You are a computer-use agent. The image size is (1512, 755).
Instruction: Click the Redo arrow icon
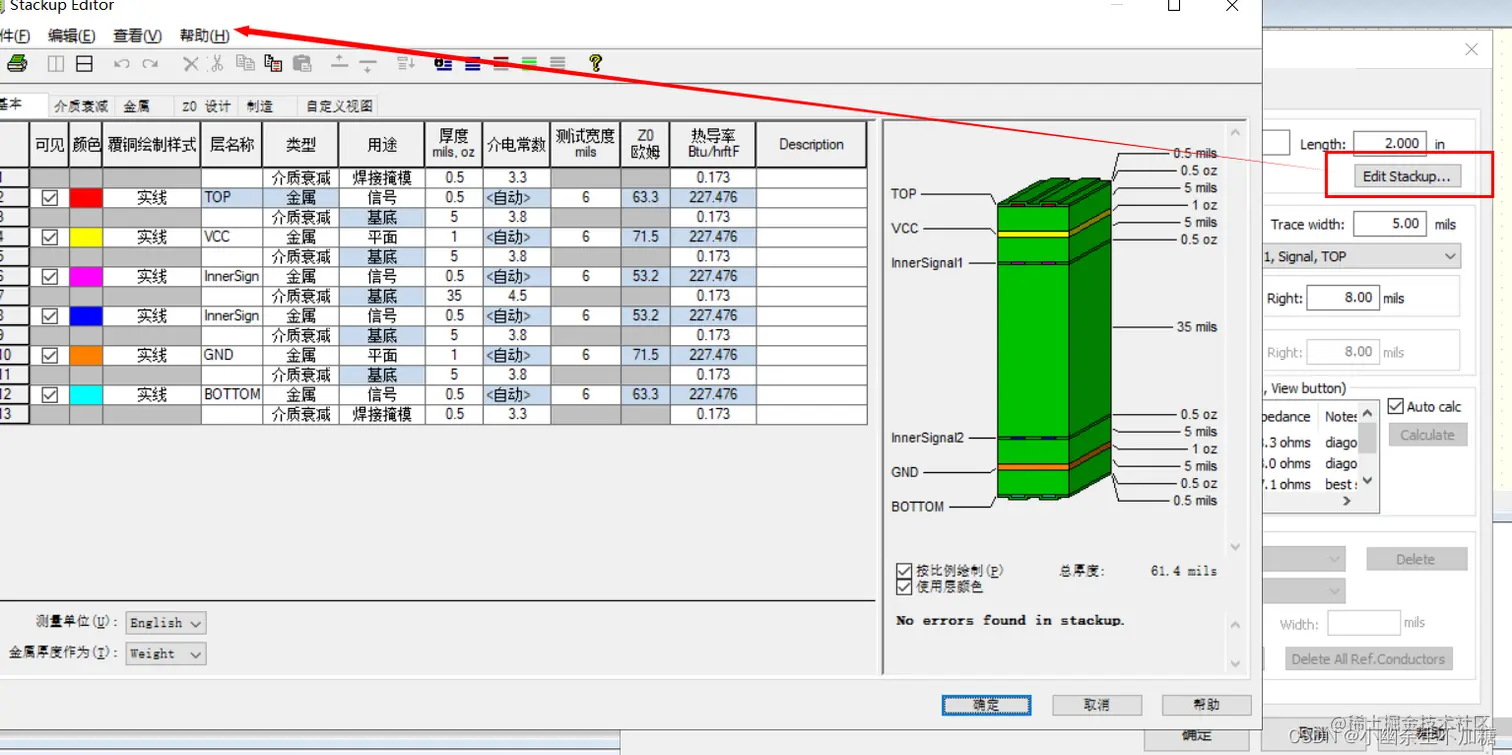(x=150, y=64)
